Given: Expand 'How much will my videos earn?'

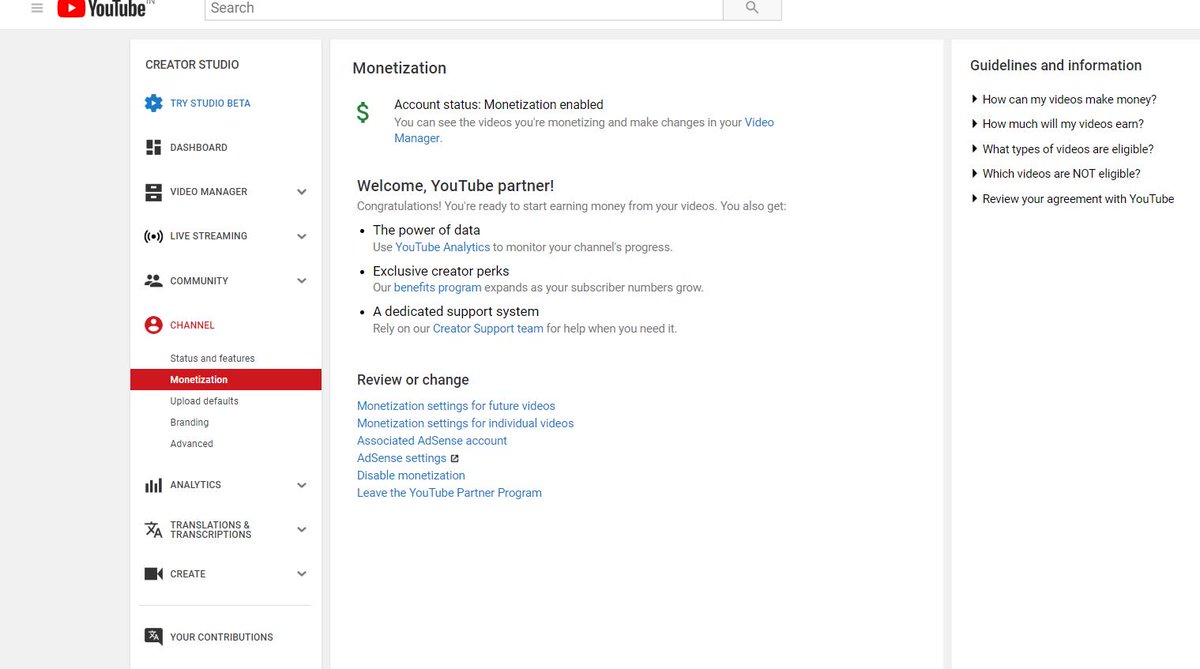Looking at the screenshot, I should 1057,124.
